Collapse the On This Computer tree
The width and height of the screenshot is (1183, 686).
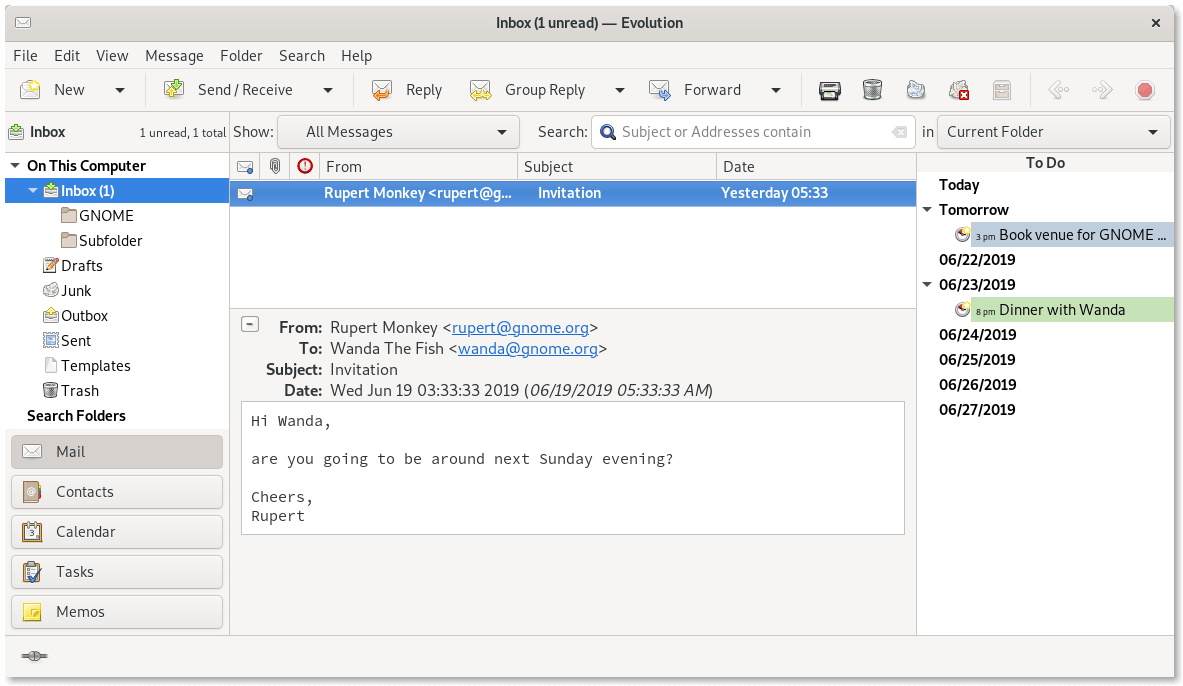pos(14,165)
